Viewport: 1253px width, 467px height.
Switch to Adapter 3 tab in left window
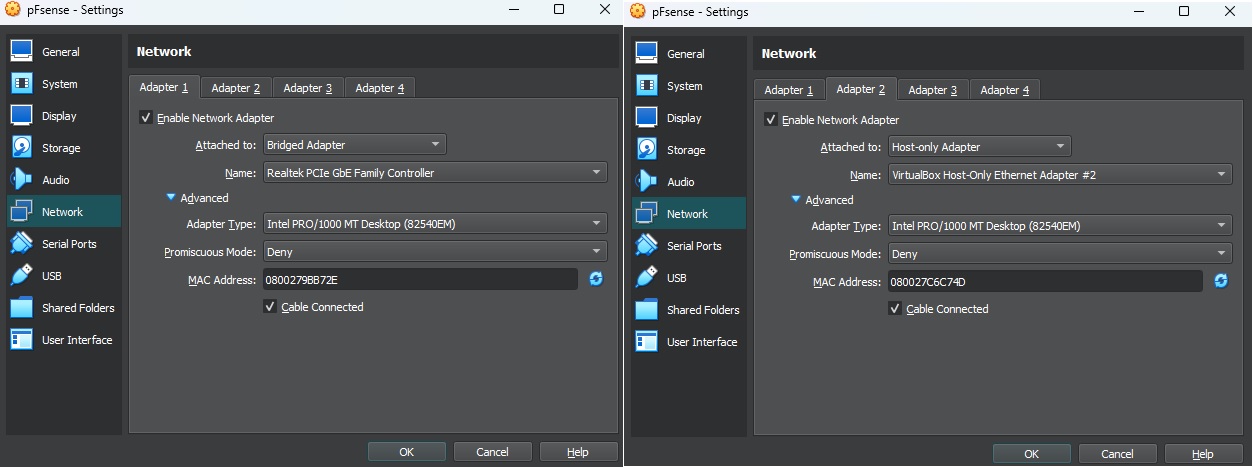[308, 88]
